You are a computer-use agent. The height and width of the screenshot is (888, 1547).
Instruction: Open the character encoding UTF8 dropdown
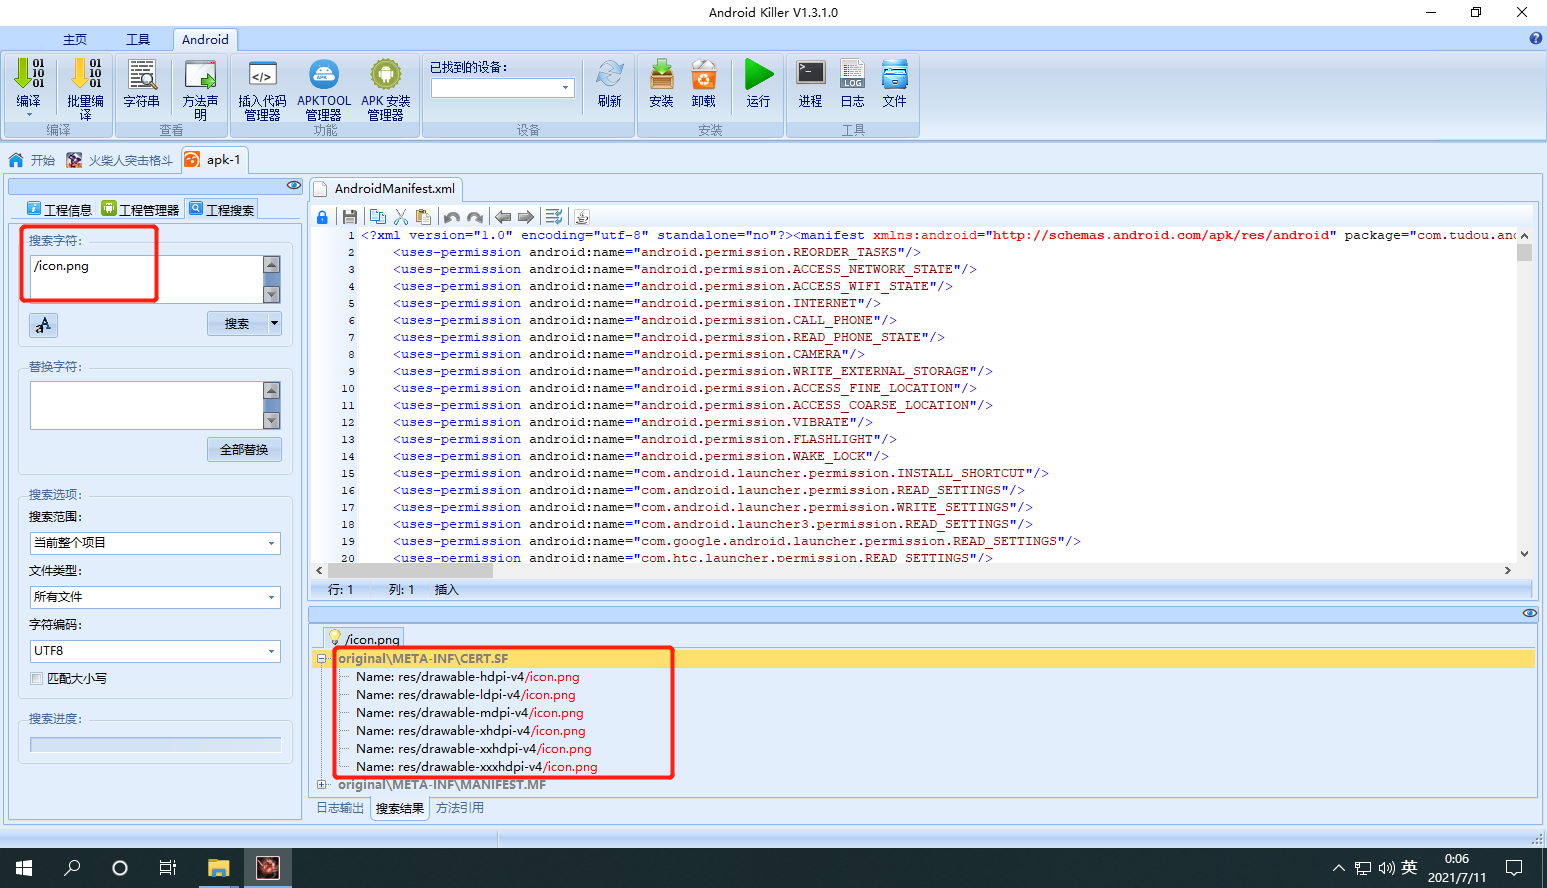click(155, 651)
